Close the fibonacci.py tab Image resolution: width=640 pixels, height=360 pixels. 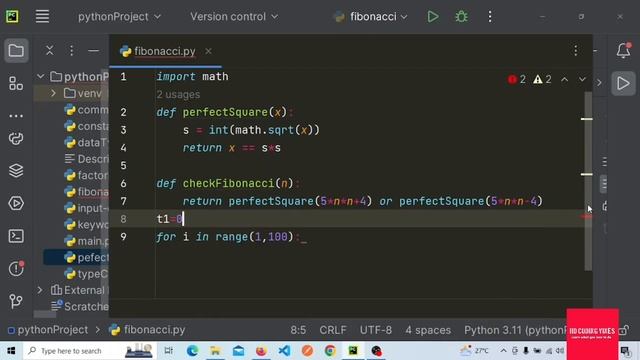pyautogui.click(x=209, y=51)
